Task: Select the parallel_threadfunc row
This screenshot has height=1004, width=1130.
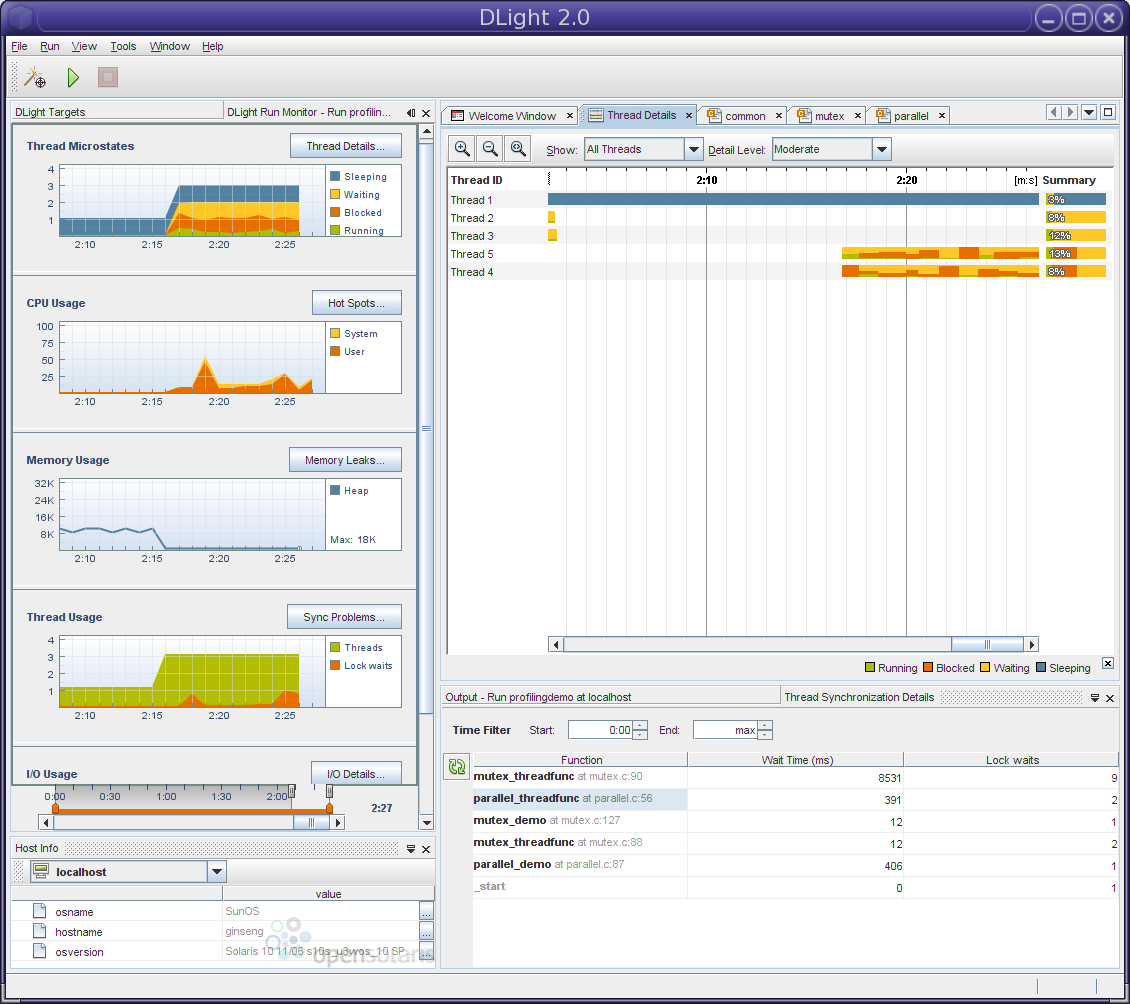Action: coord(796,799)
